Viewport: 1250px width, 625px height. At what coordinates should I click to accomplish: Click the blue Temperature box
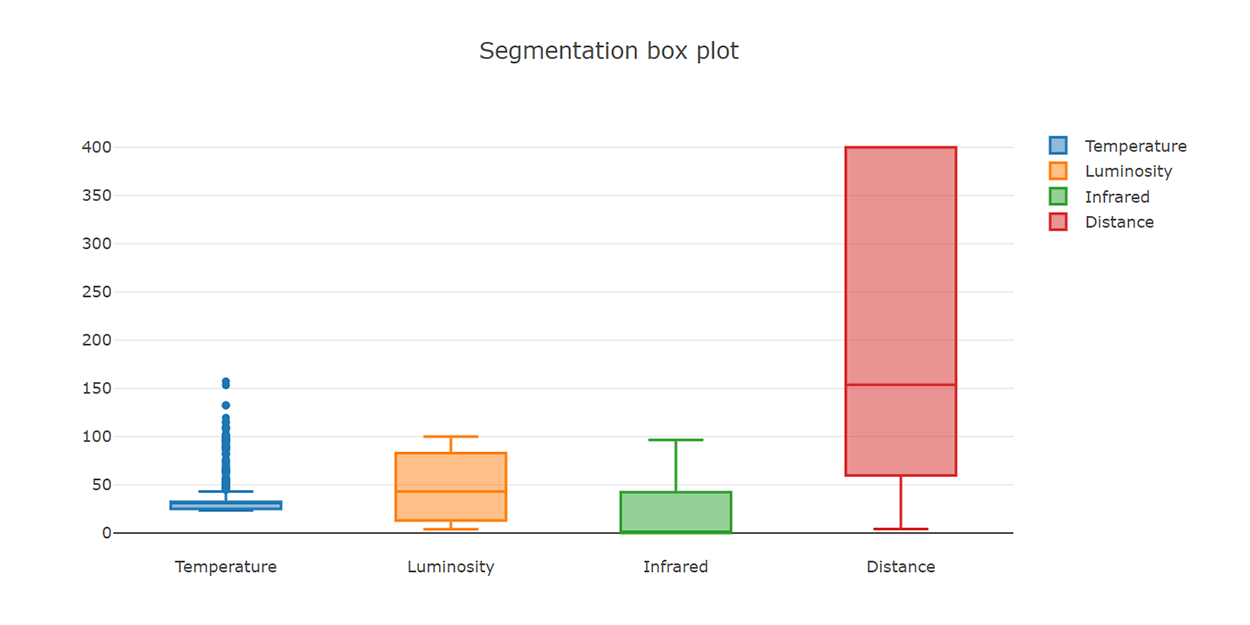click(226, 505)
